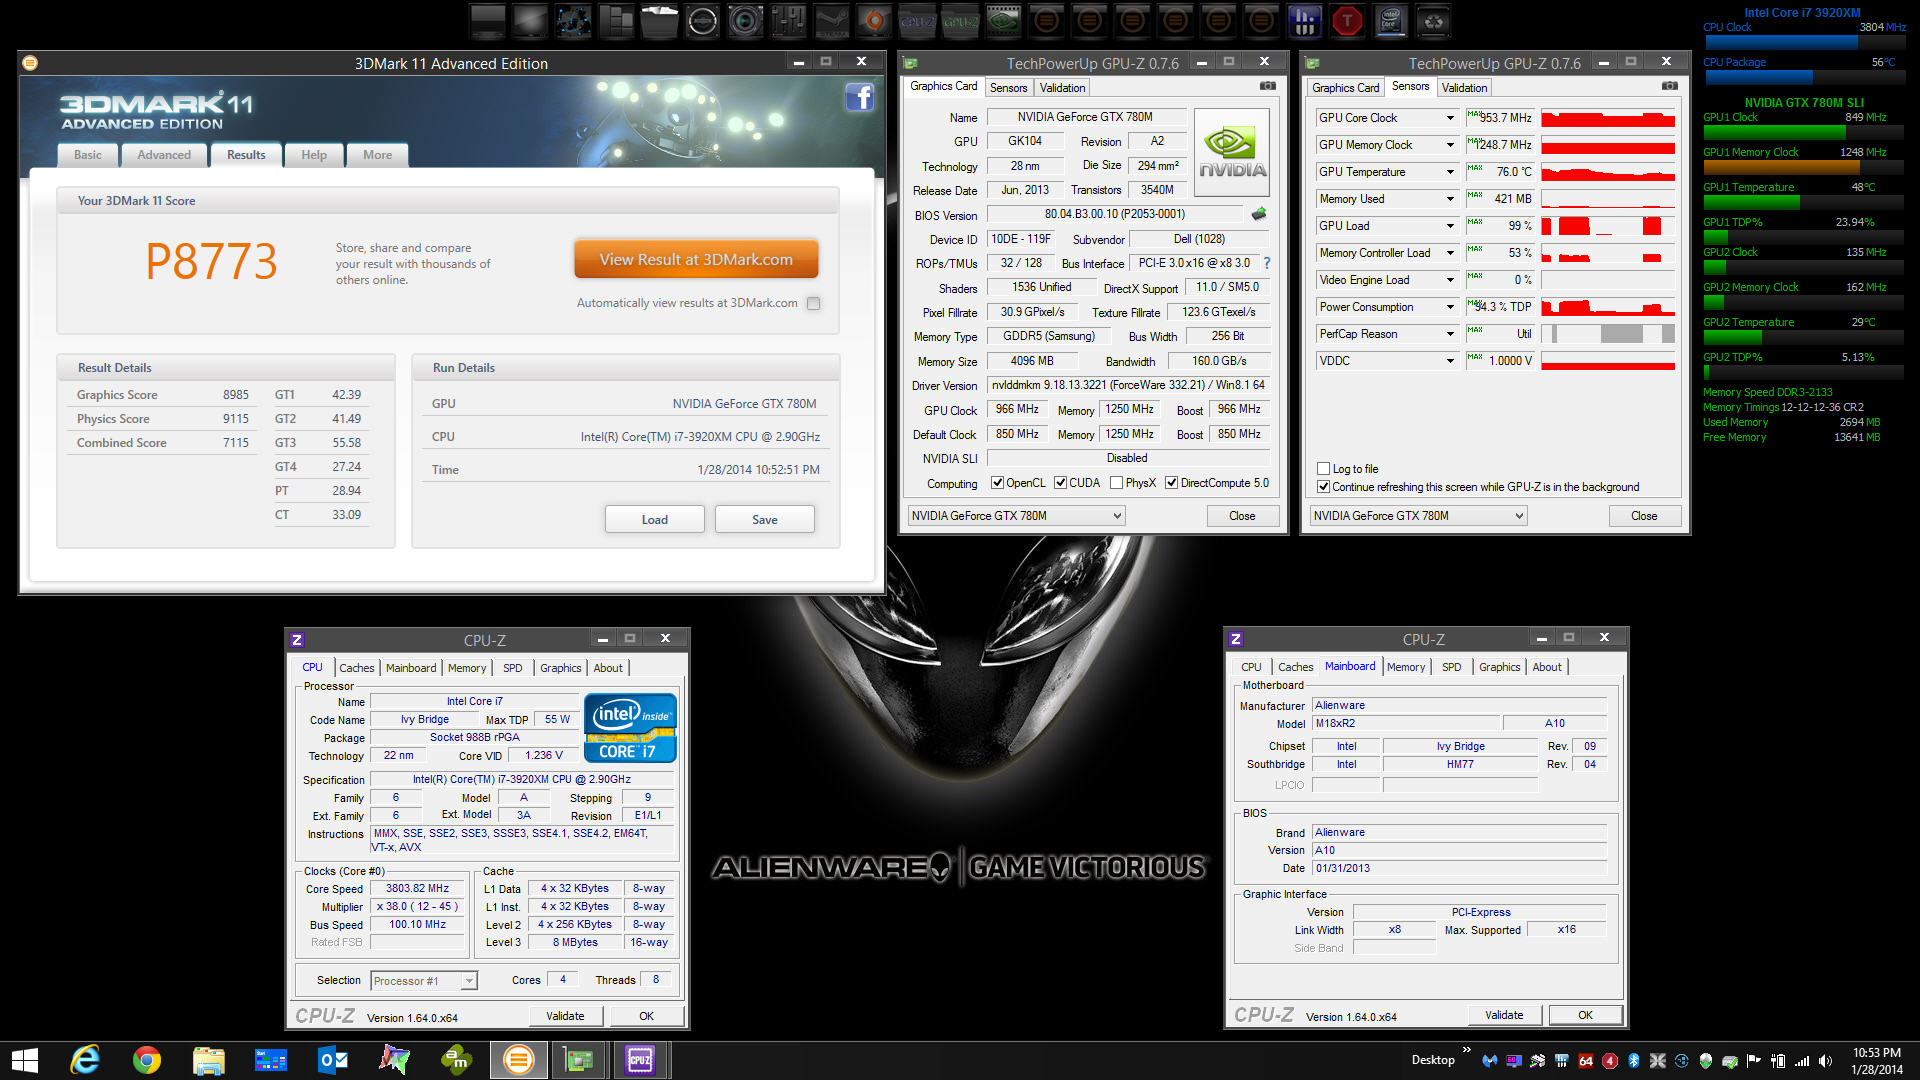Click the Load button in 3DMark
1920x1080 pixels.
click(x=655, y=519)
